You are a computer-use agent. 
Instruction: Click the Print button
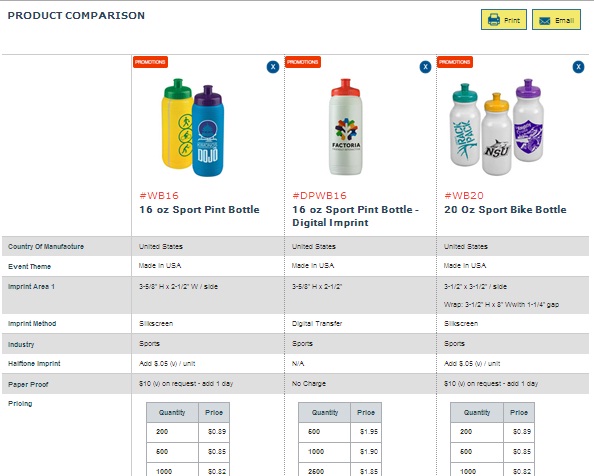pos(503,19)
